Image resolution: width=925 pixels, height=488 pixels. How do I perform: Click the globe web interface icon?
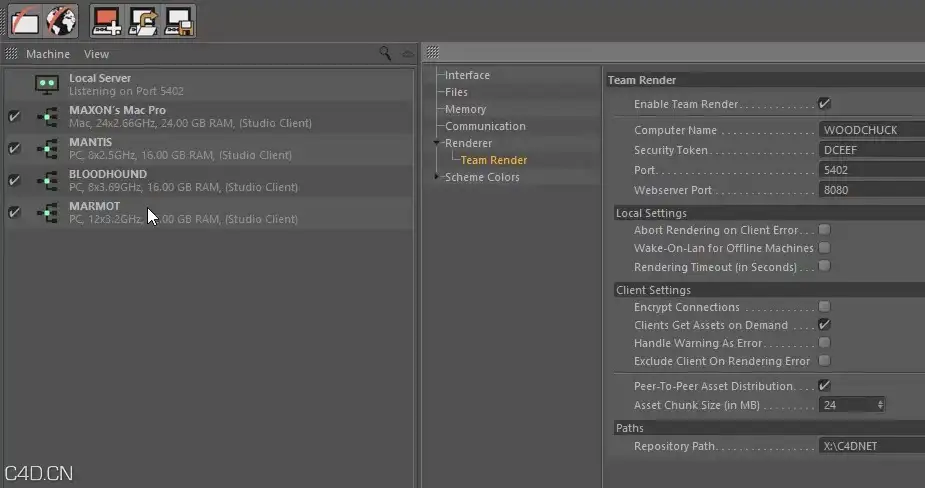(61, 21)
